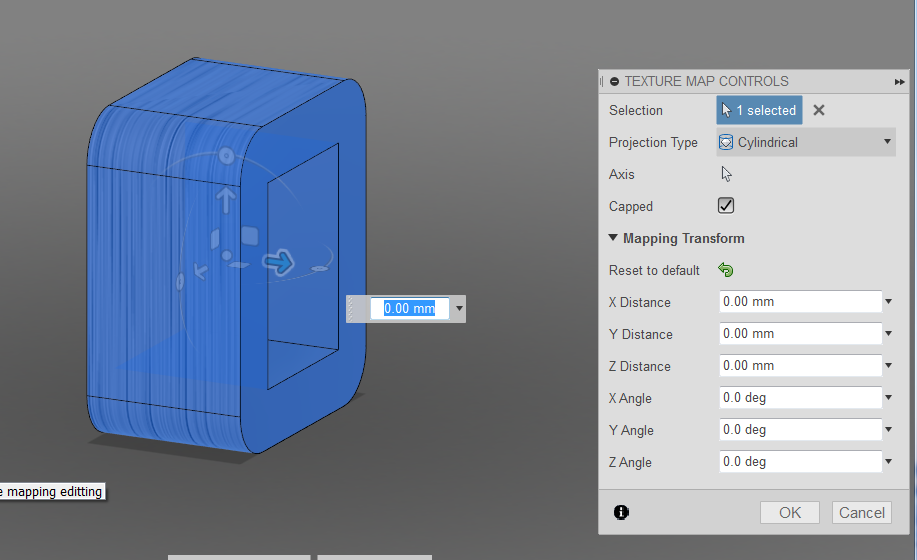Open the viewport value field dropdown arrow
917x560 pixels.
coord(459,309)
